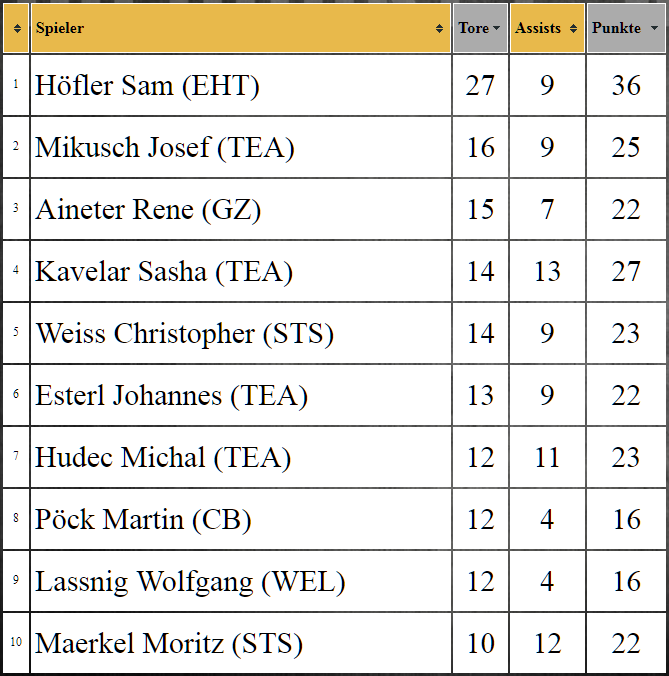Click Kavelar Sasha's 13 assists cell
Screen dimensions: 669x676
coord(547,272)
